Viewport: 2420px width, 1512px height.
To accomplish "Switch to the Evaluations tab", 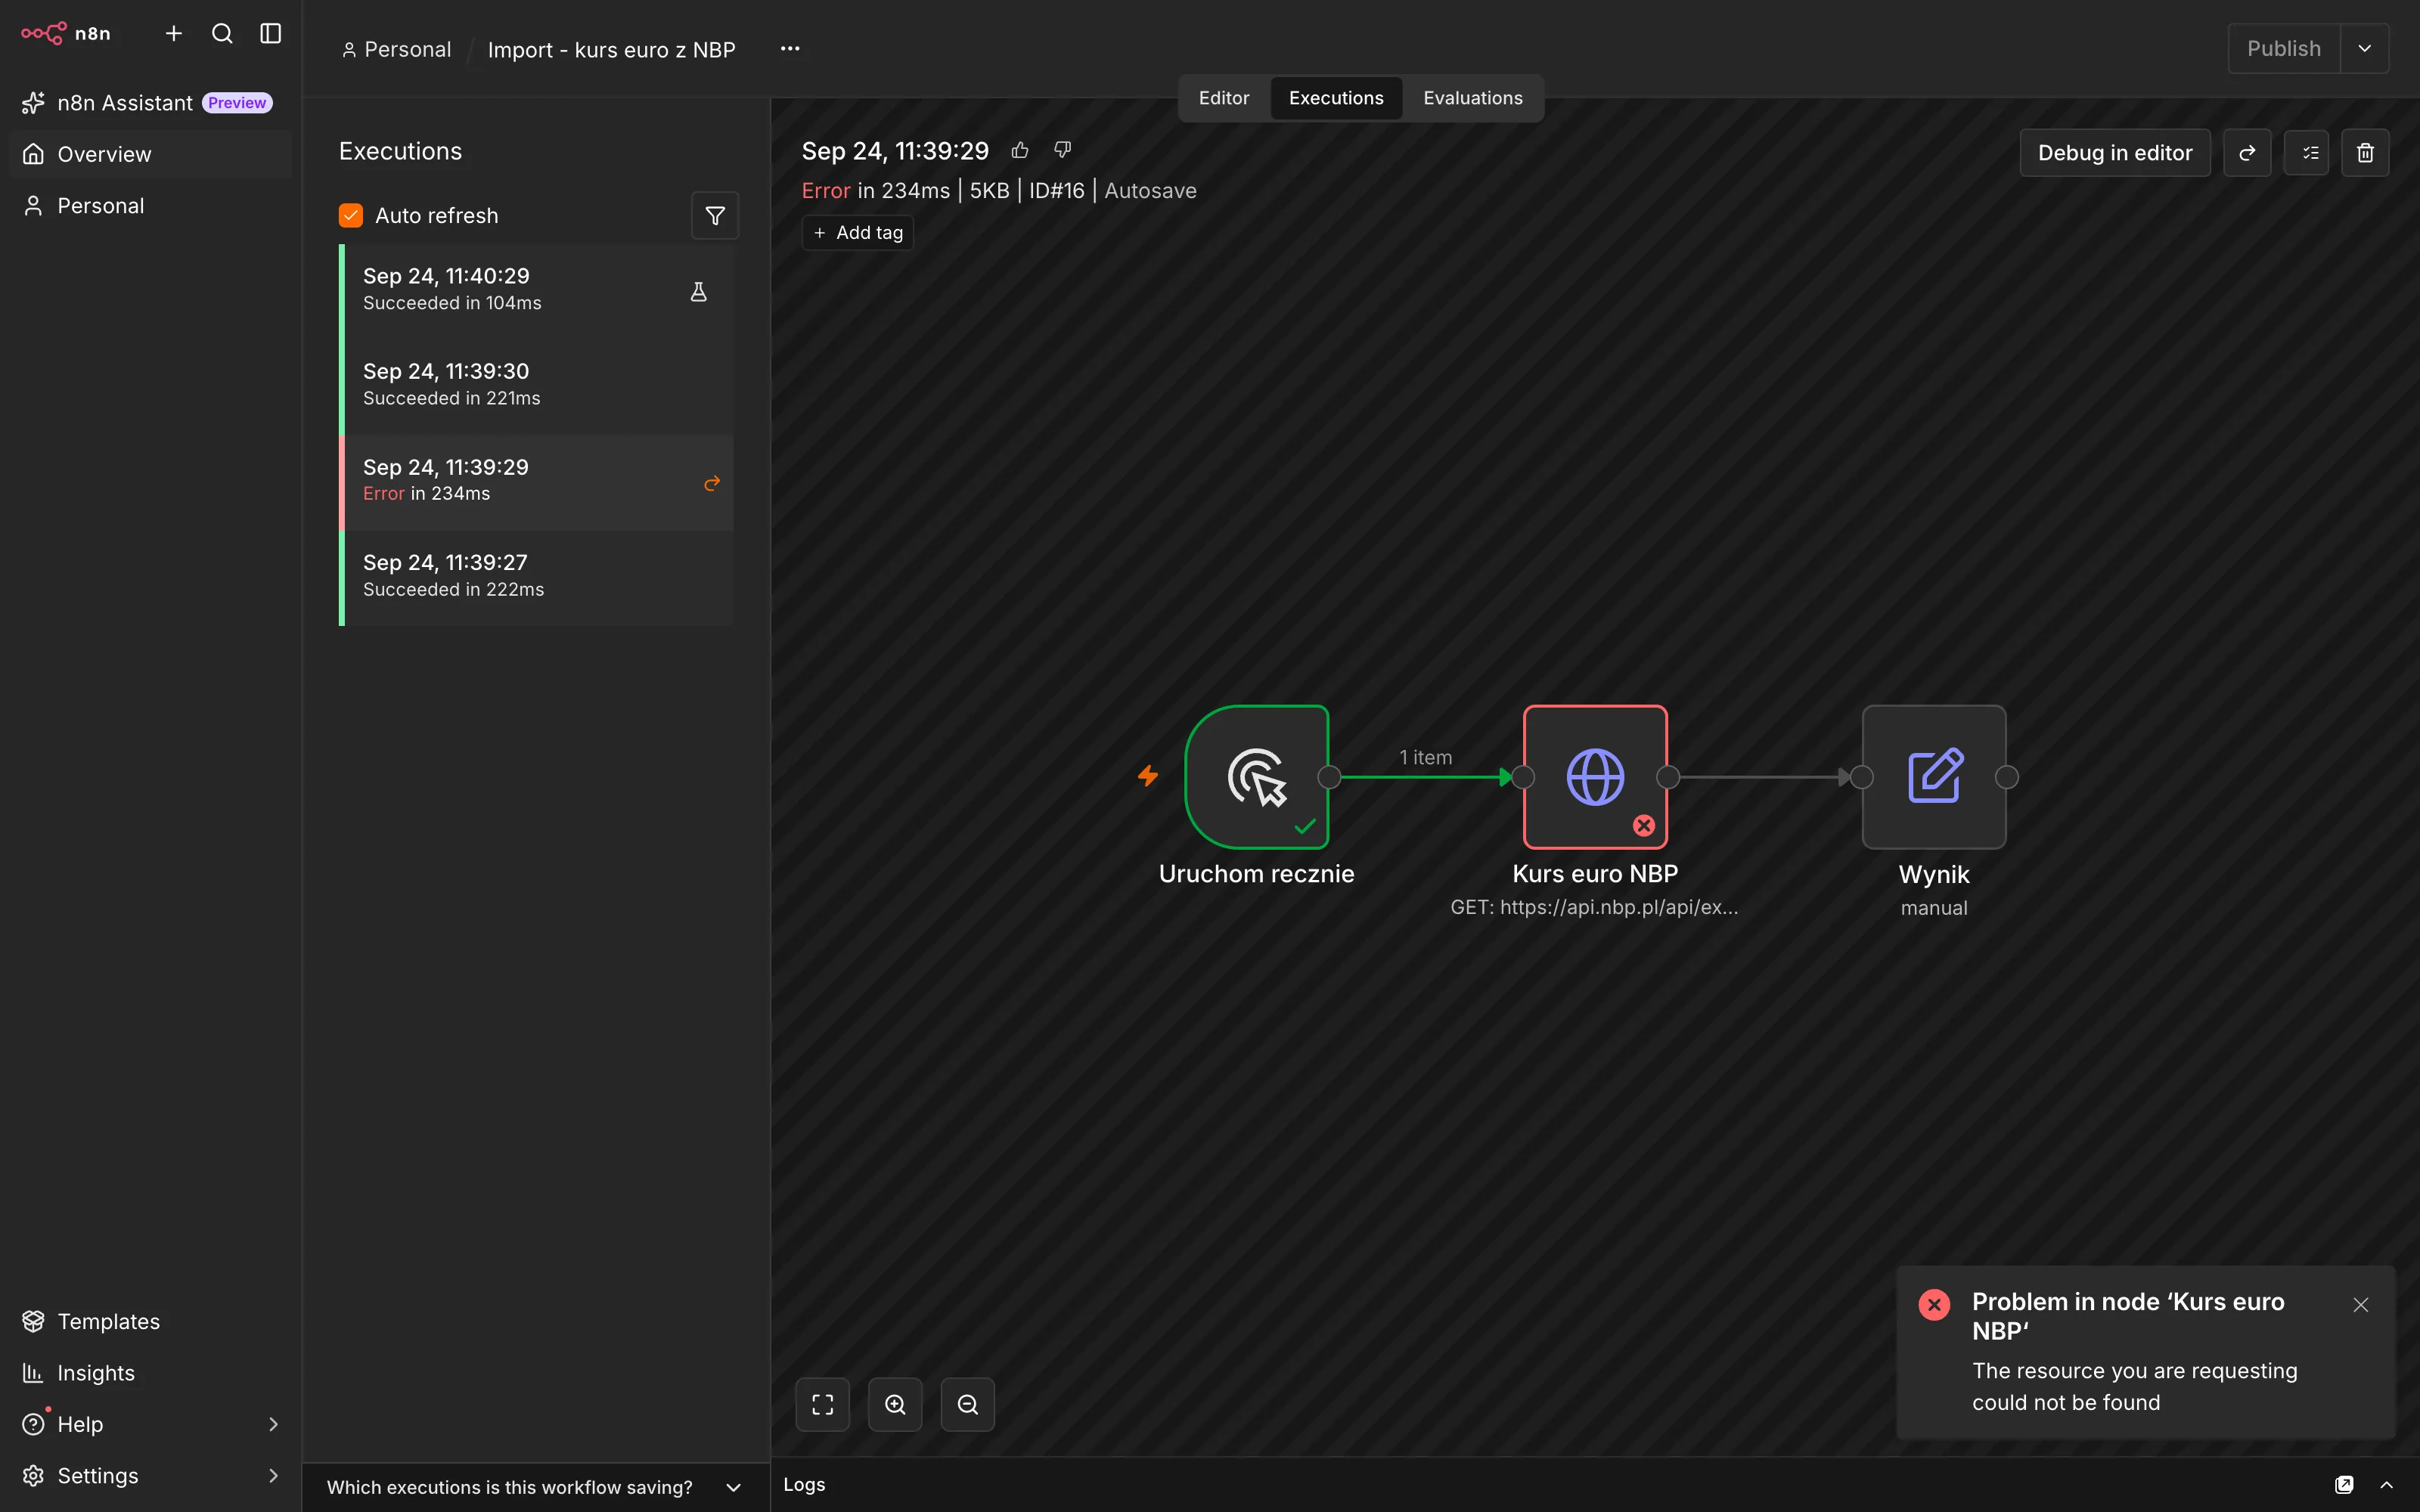I will (x=1473, y=98).
